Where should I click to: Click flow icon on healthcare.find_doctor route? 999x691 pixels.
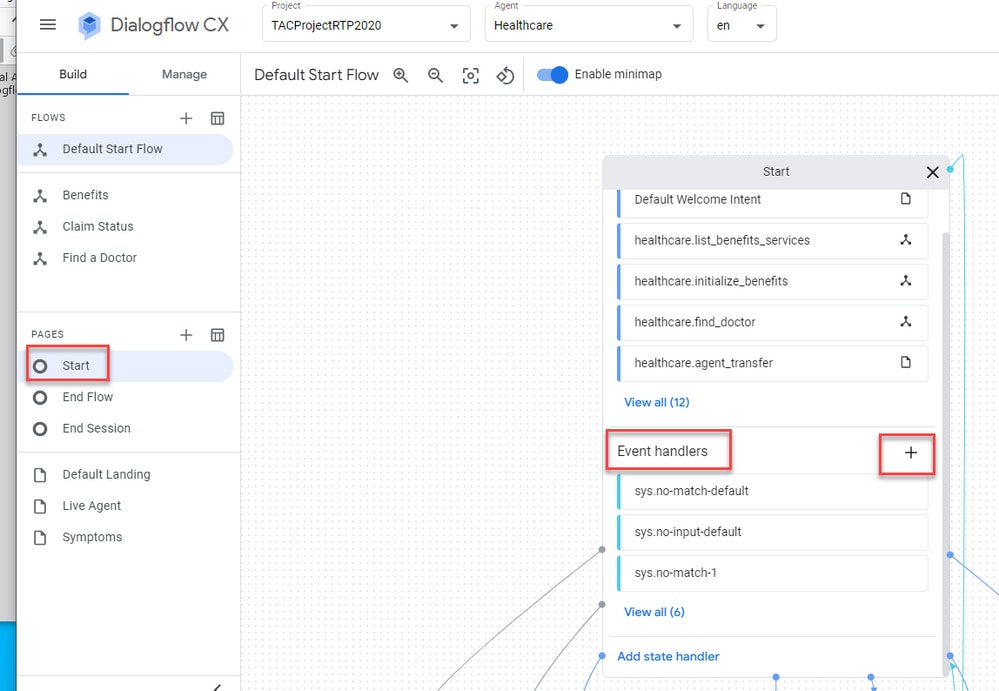tap(905, 322)
